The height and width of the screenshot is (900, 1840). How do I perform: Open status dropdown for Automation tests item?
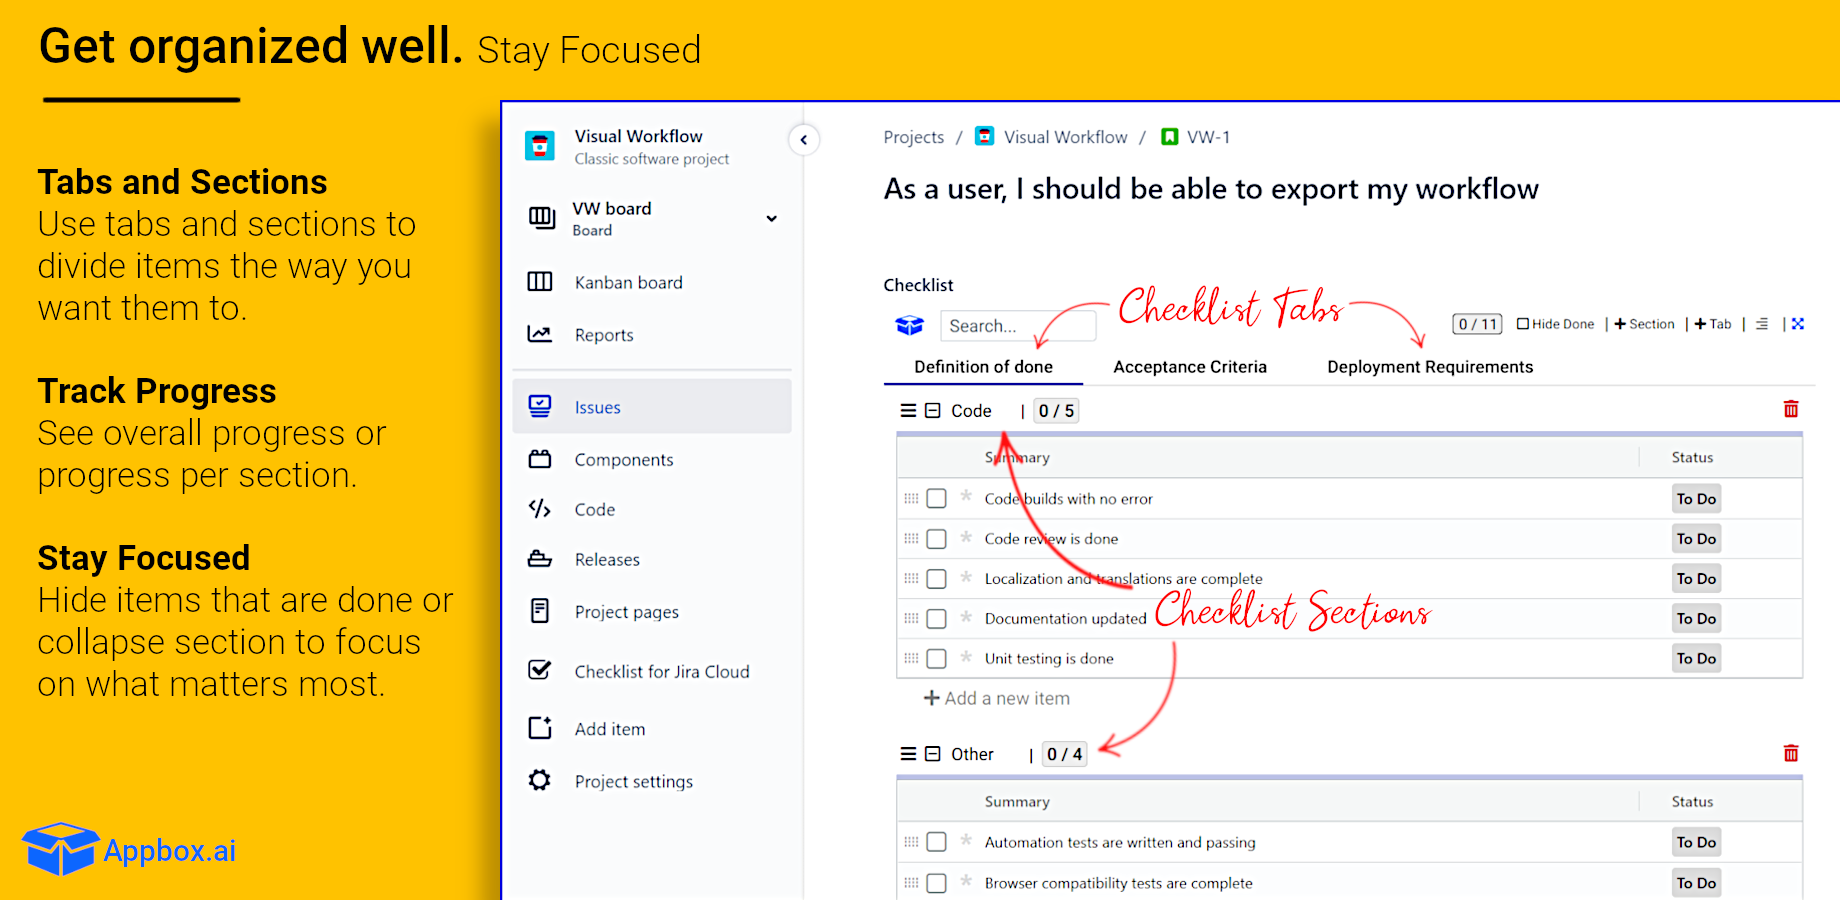[1697, 843]
